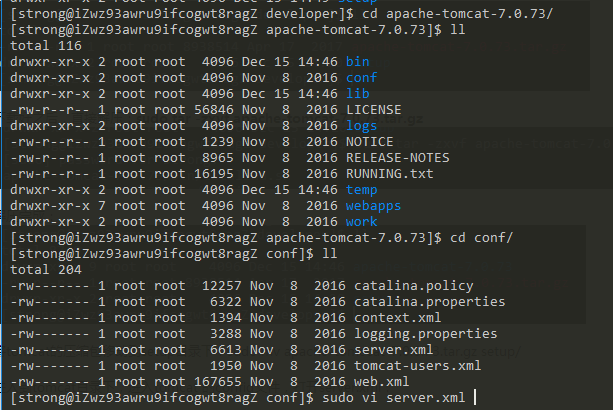Viewport: 613px width, 410px height.
Task: Click the catalina.properties file name
Action: coord(430,302)
